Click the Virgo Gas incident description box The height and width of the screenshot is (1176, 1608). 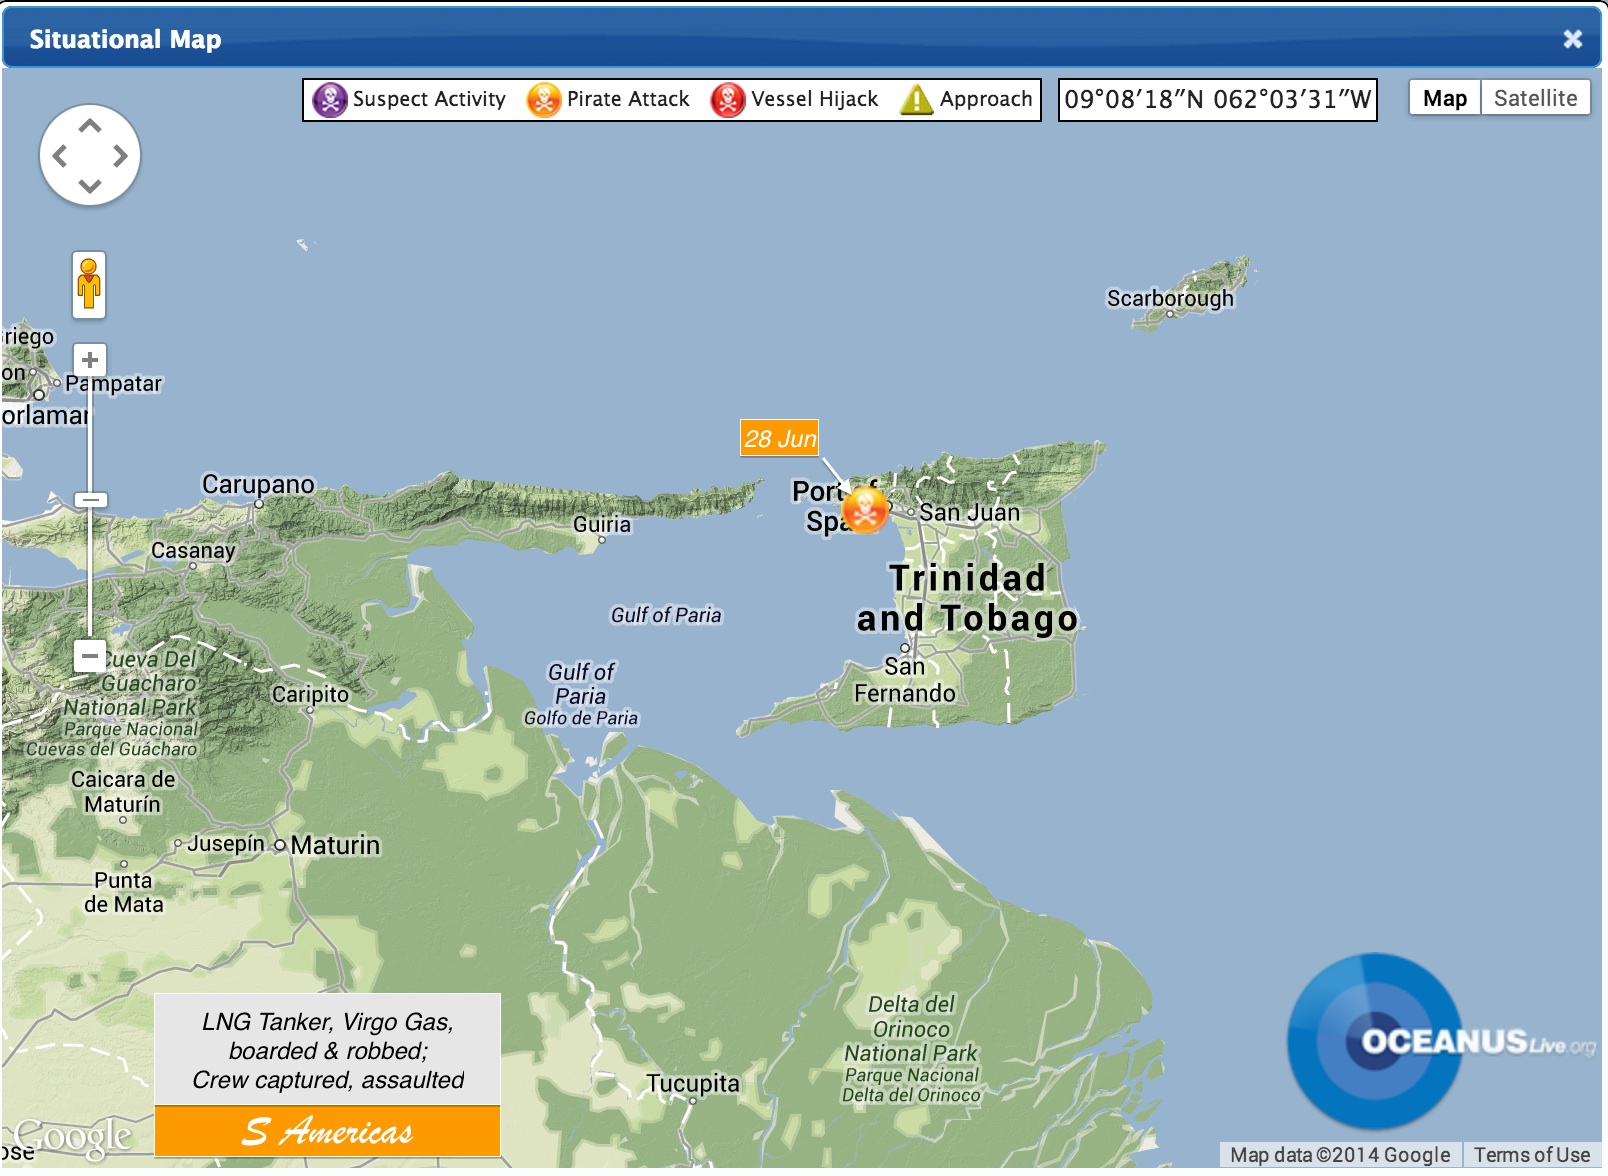click(x=327, y=1050)
